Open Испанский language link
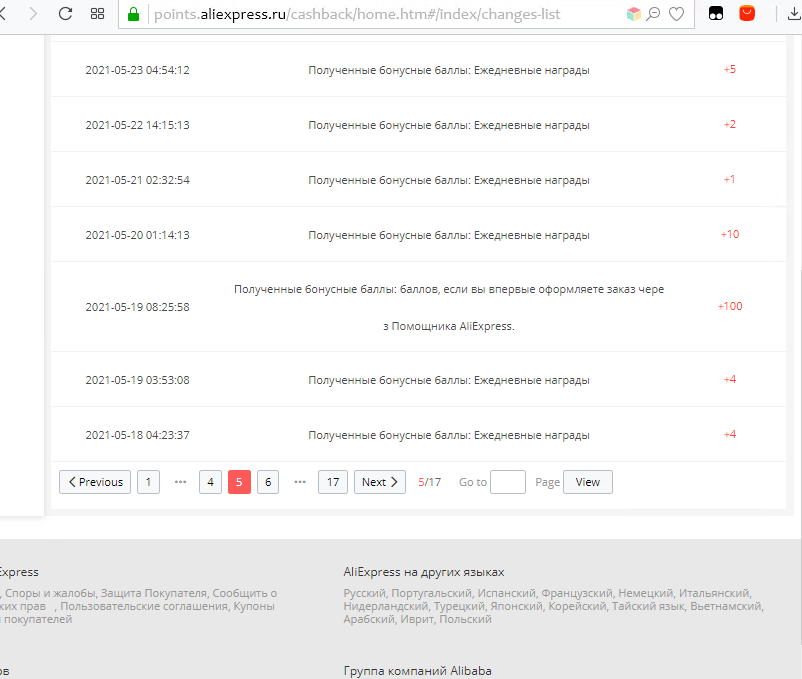This screenshot has width=802, height=679. [507, 593]
